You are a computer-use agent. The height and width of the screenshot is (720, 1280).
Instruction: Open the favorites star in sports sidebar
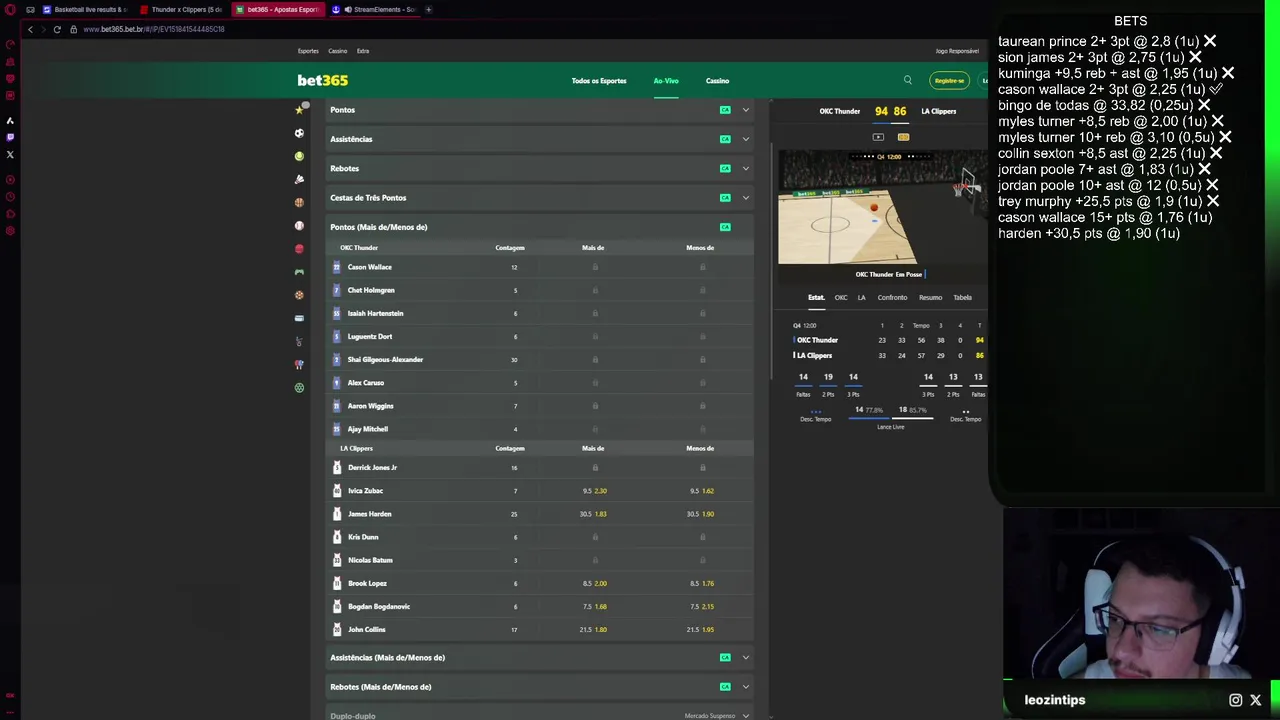[299, 109]
